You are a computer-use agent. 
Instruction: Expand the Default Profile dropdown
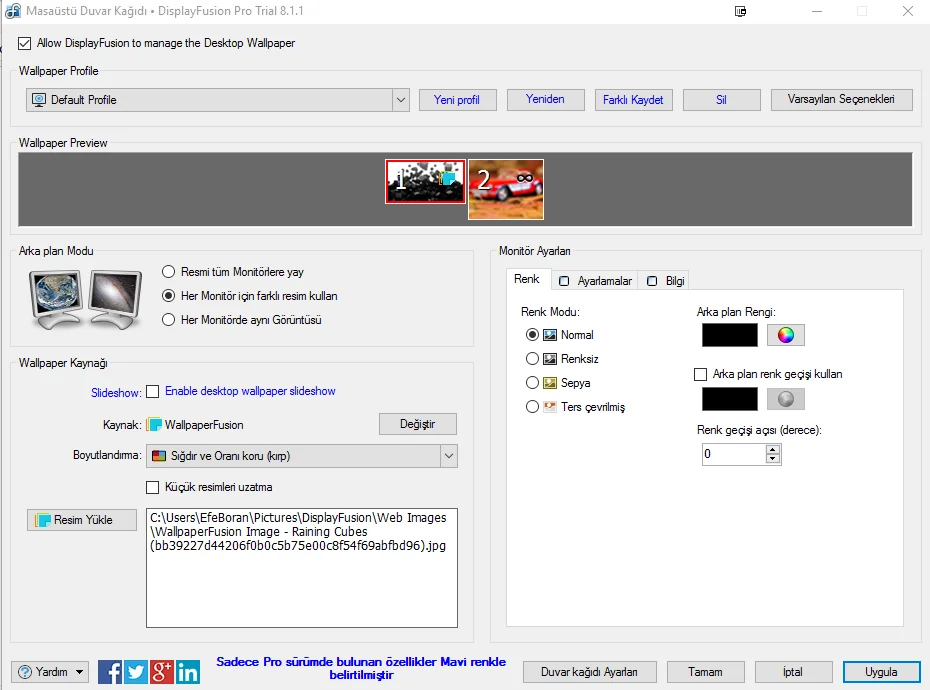click(400, 100)
